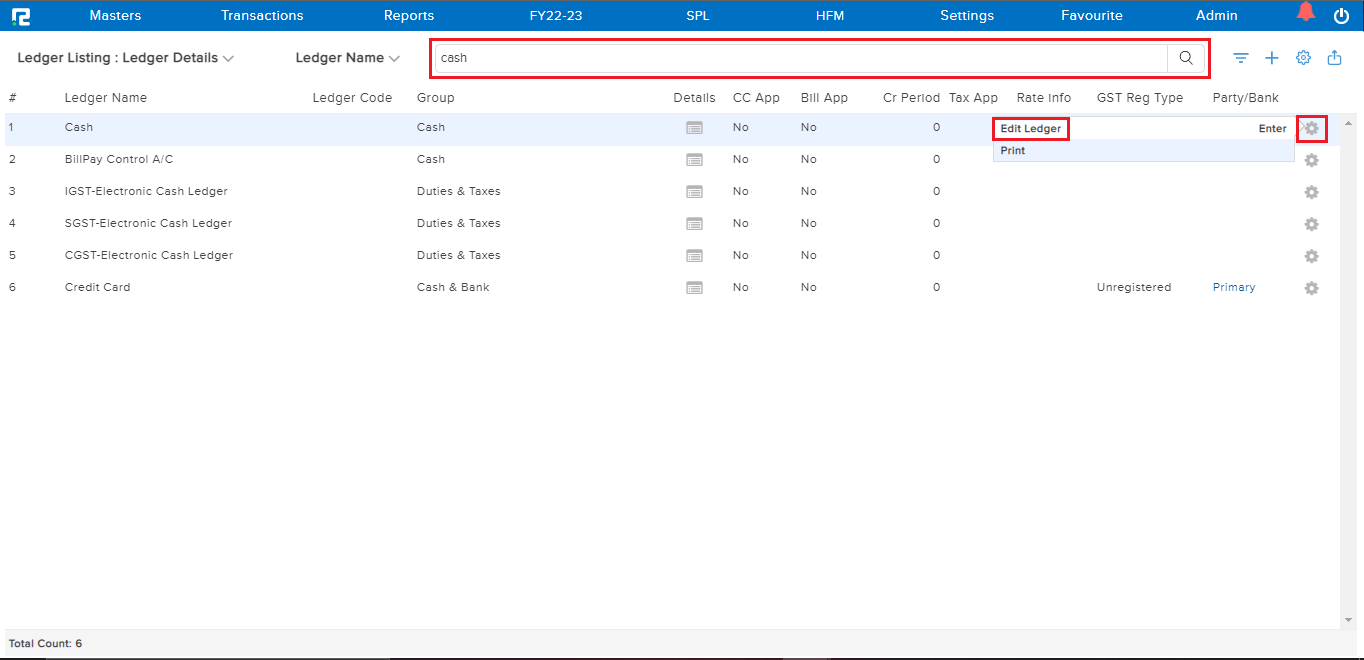Screen dimensions: 1364x660
Task: Open actions gear for SGST-Electronic Cash Ledger
Action: point(1311,224)
